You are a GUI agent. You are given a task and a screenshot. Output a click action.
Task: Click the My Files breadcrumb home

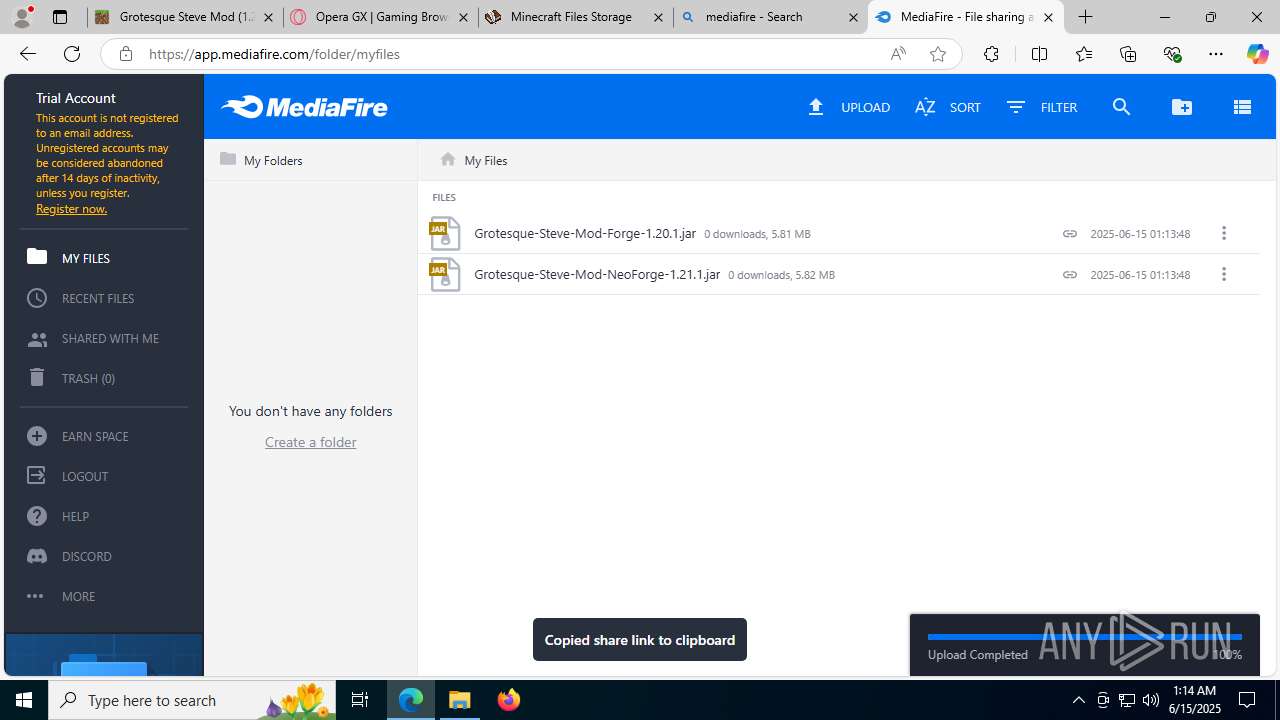coord(474,160)
